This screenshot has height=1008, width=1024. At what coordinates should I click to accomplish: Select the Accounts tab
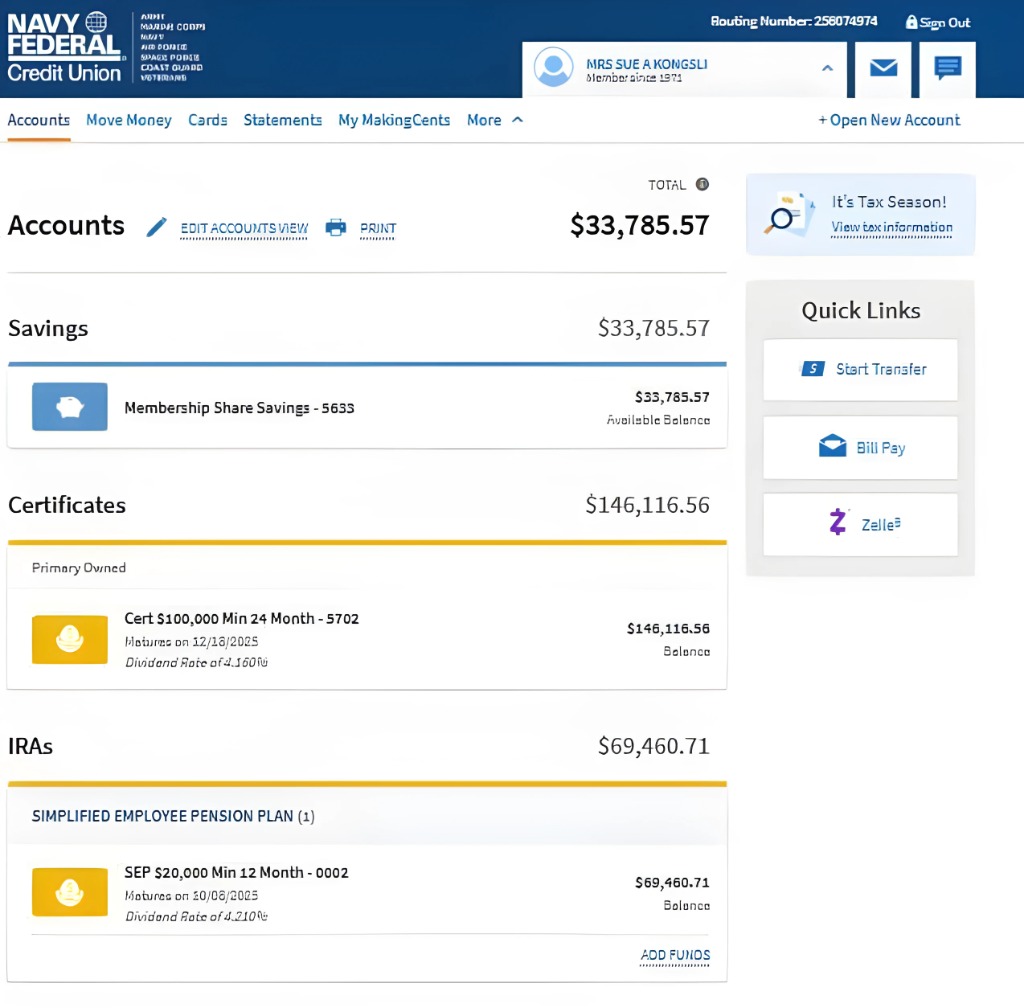(39, 120)
